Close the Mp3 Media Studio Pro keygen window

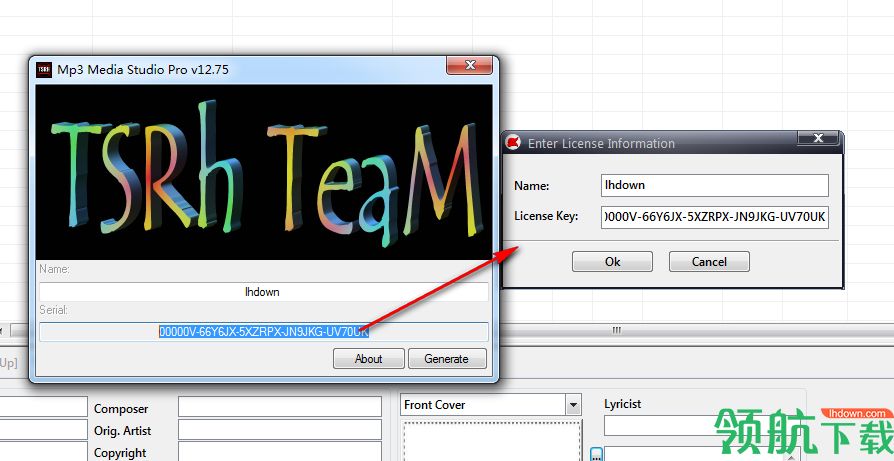point(469,65)
